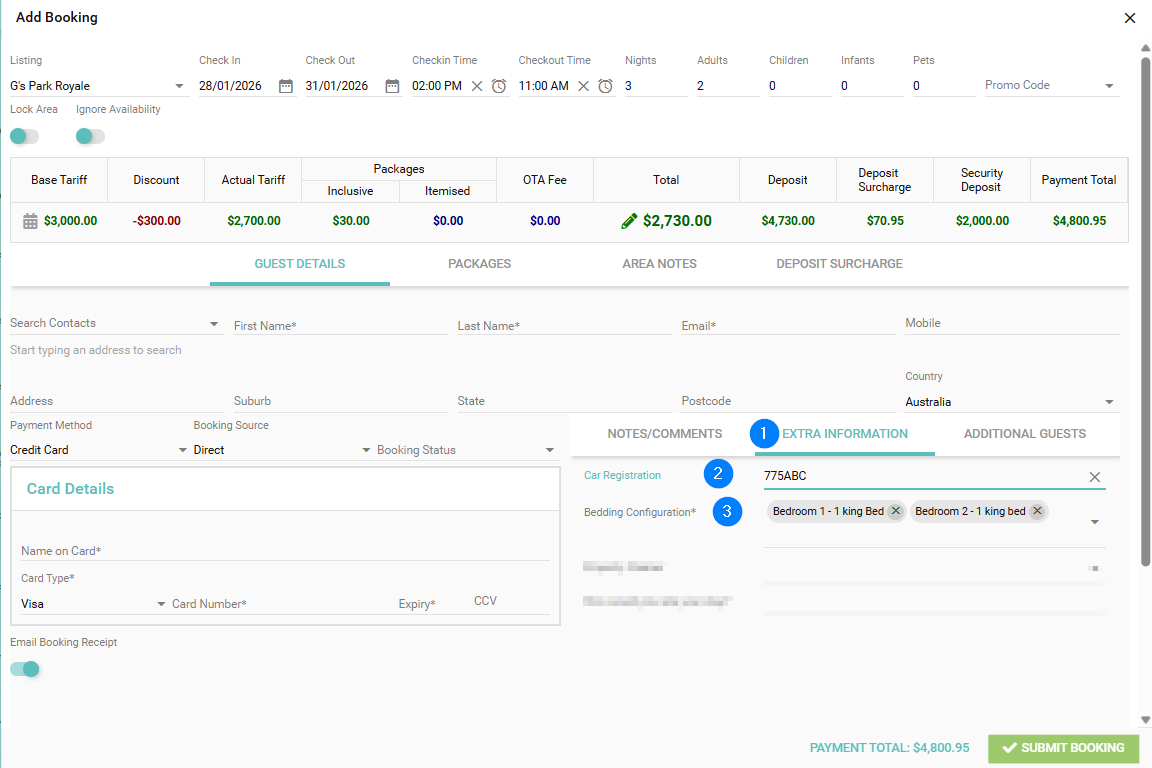Image resolution: width=1152 pixels, height=768 pixels.
Task: Open the Check In calendar picker
Action: coord(286,86)
